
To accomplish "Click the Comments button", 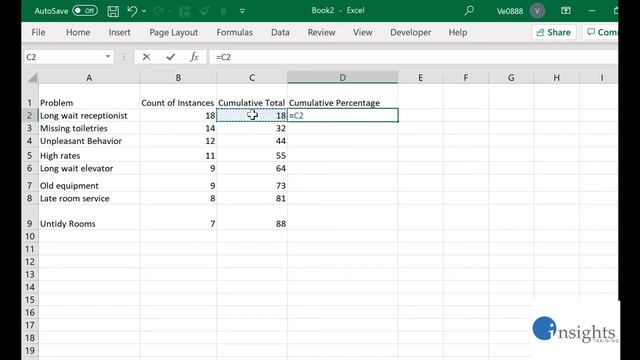I will pyautogui.click(x=600, y=32).
